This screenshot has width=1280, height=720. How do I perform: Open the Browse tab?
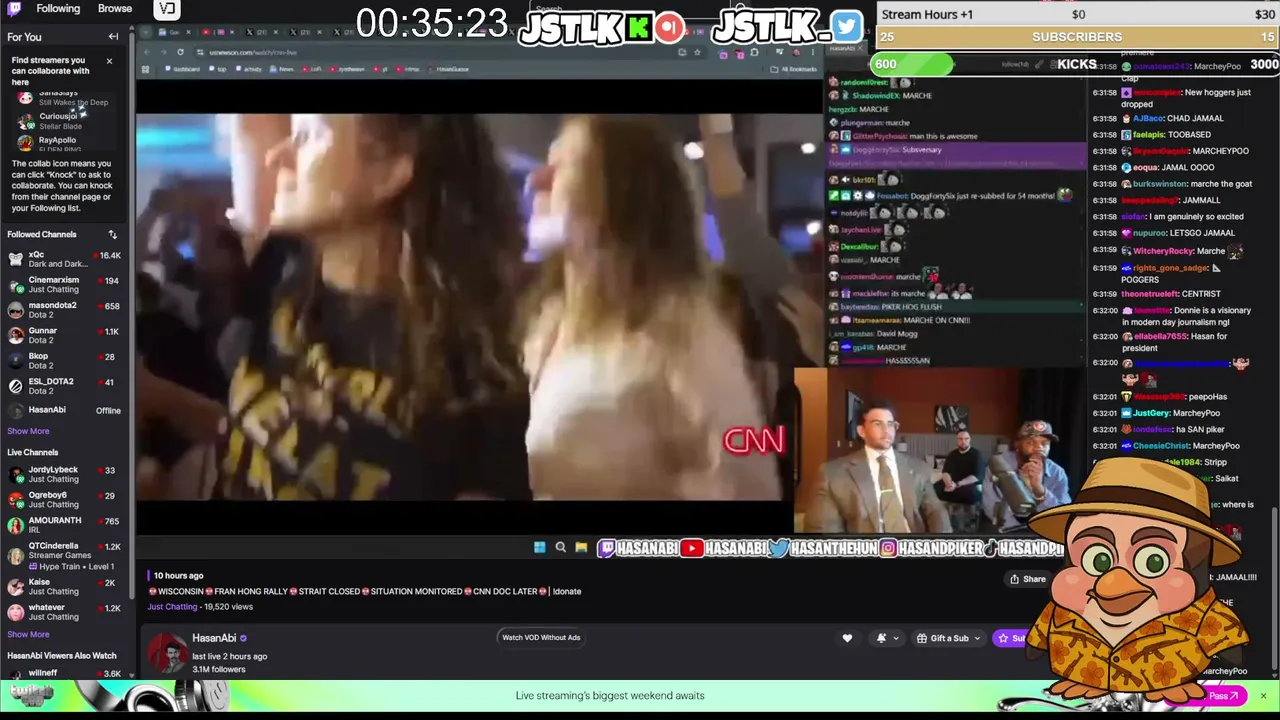115,9
